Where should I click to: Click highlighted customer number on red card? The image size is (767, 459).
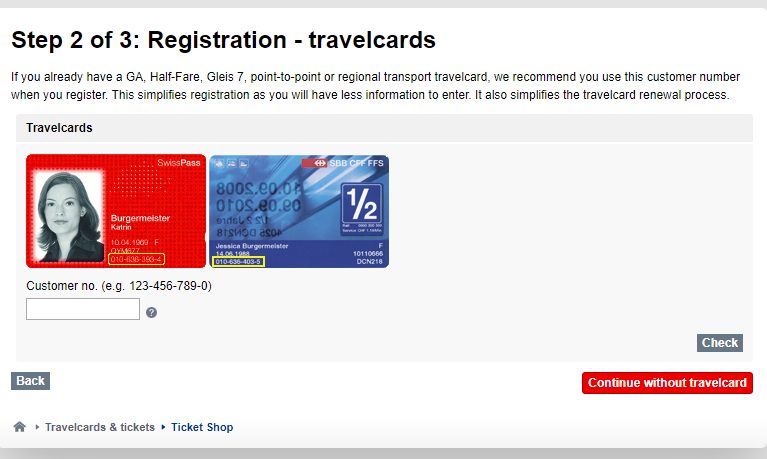click(x=136, y=259)
